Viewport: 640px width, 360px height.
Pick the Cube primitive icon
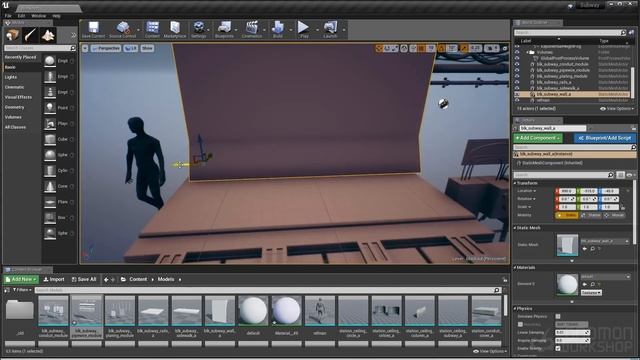[50, 139]
